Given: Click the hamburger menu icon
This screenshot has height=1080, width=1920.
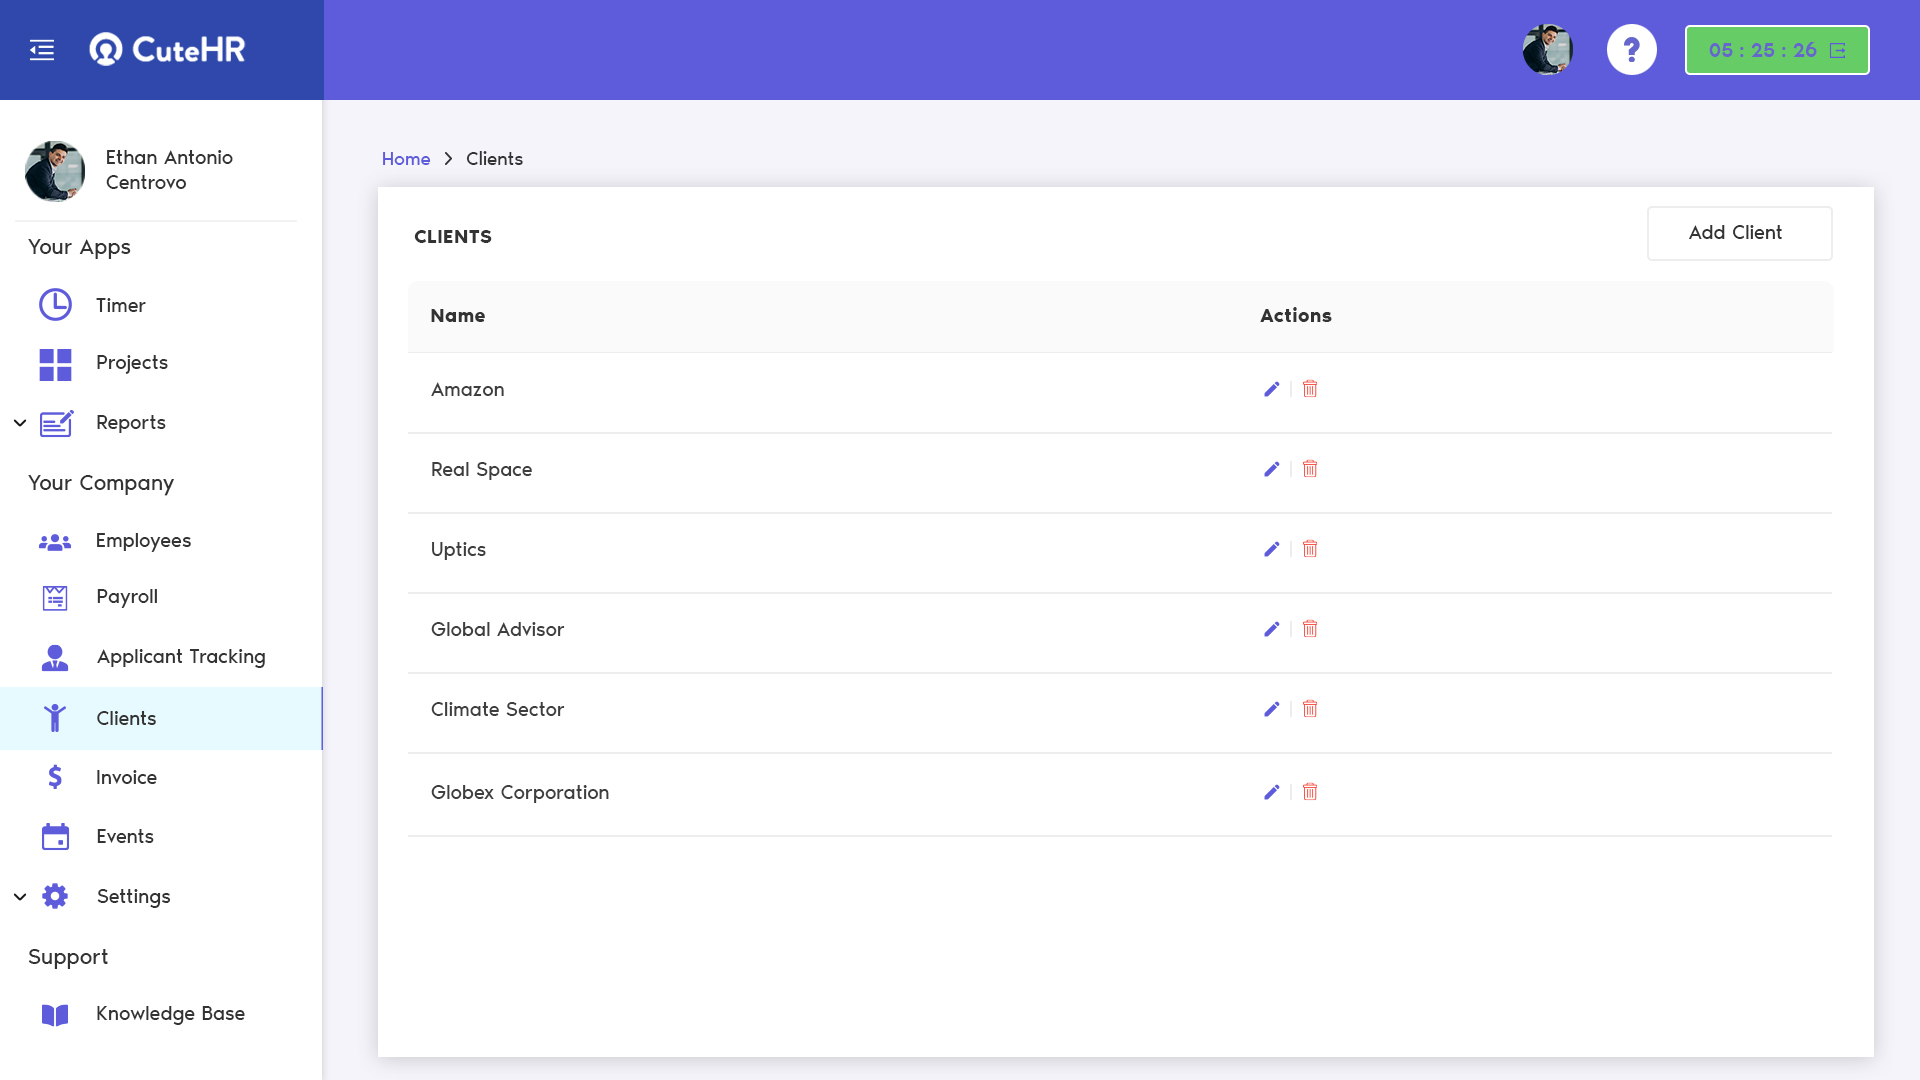Looking at the screenshot, I should click(42, 49).
